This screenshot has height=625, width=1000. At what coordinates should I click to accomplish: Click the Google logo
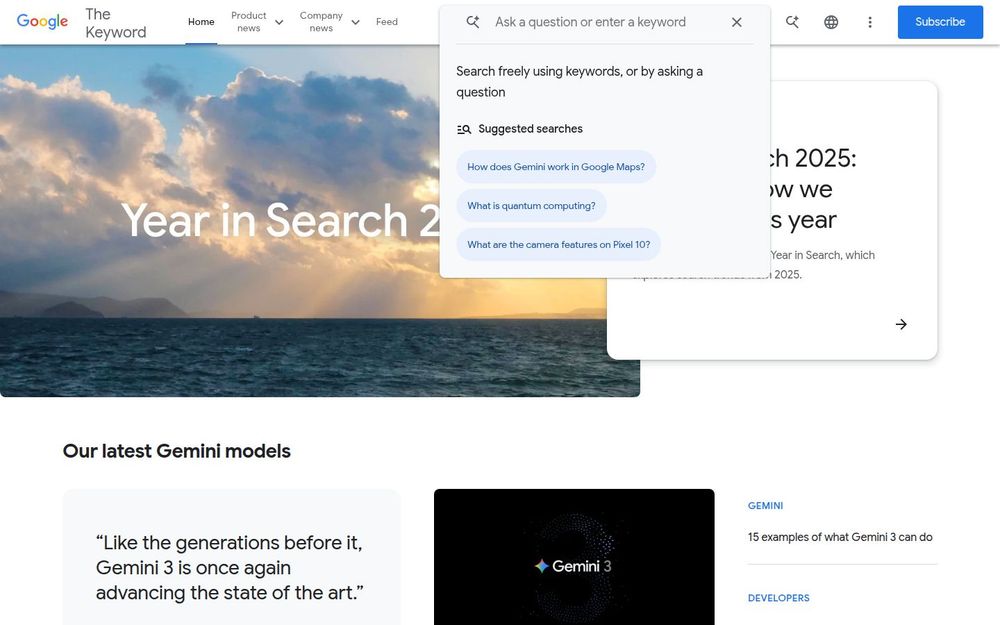coord(40,21)
